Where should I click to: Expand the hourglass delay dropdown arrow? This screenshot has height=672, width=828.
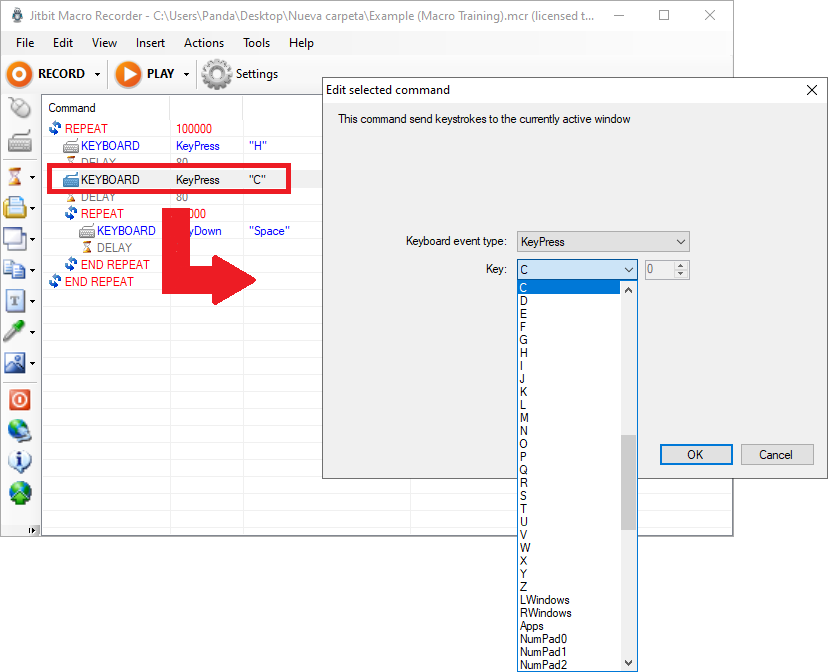(x=33, y=177)
